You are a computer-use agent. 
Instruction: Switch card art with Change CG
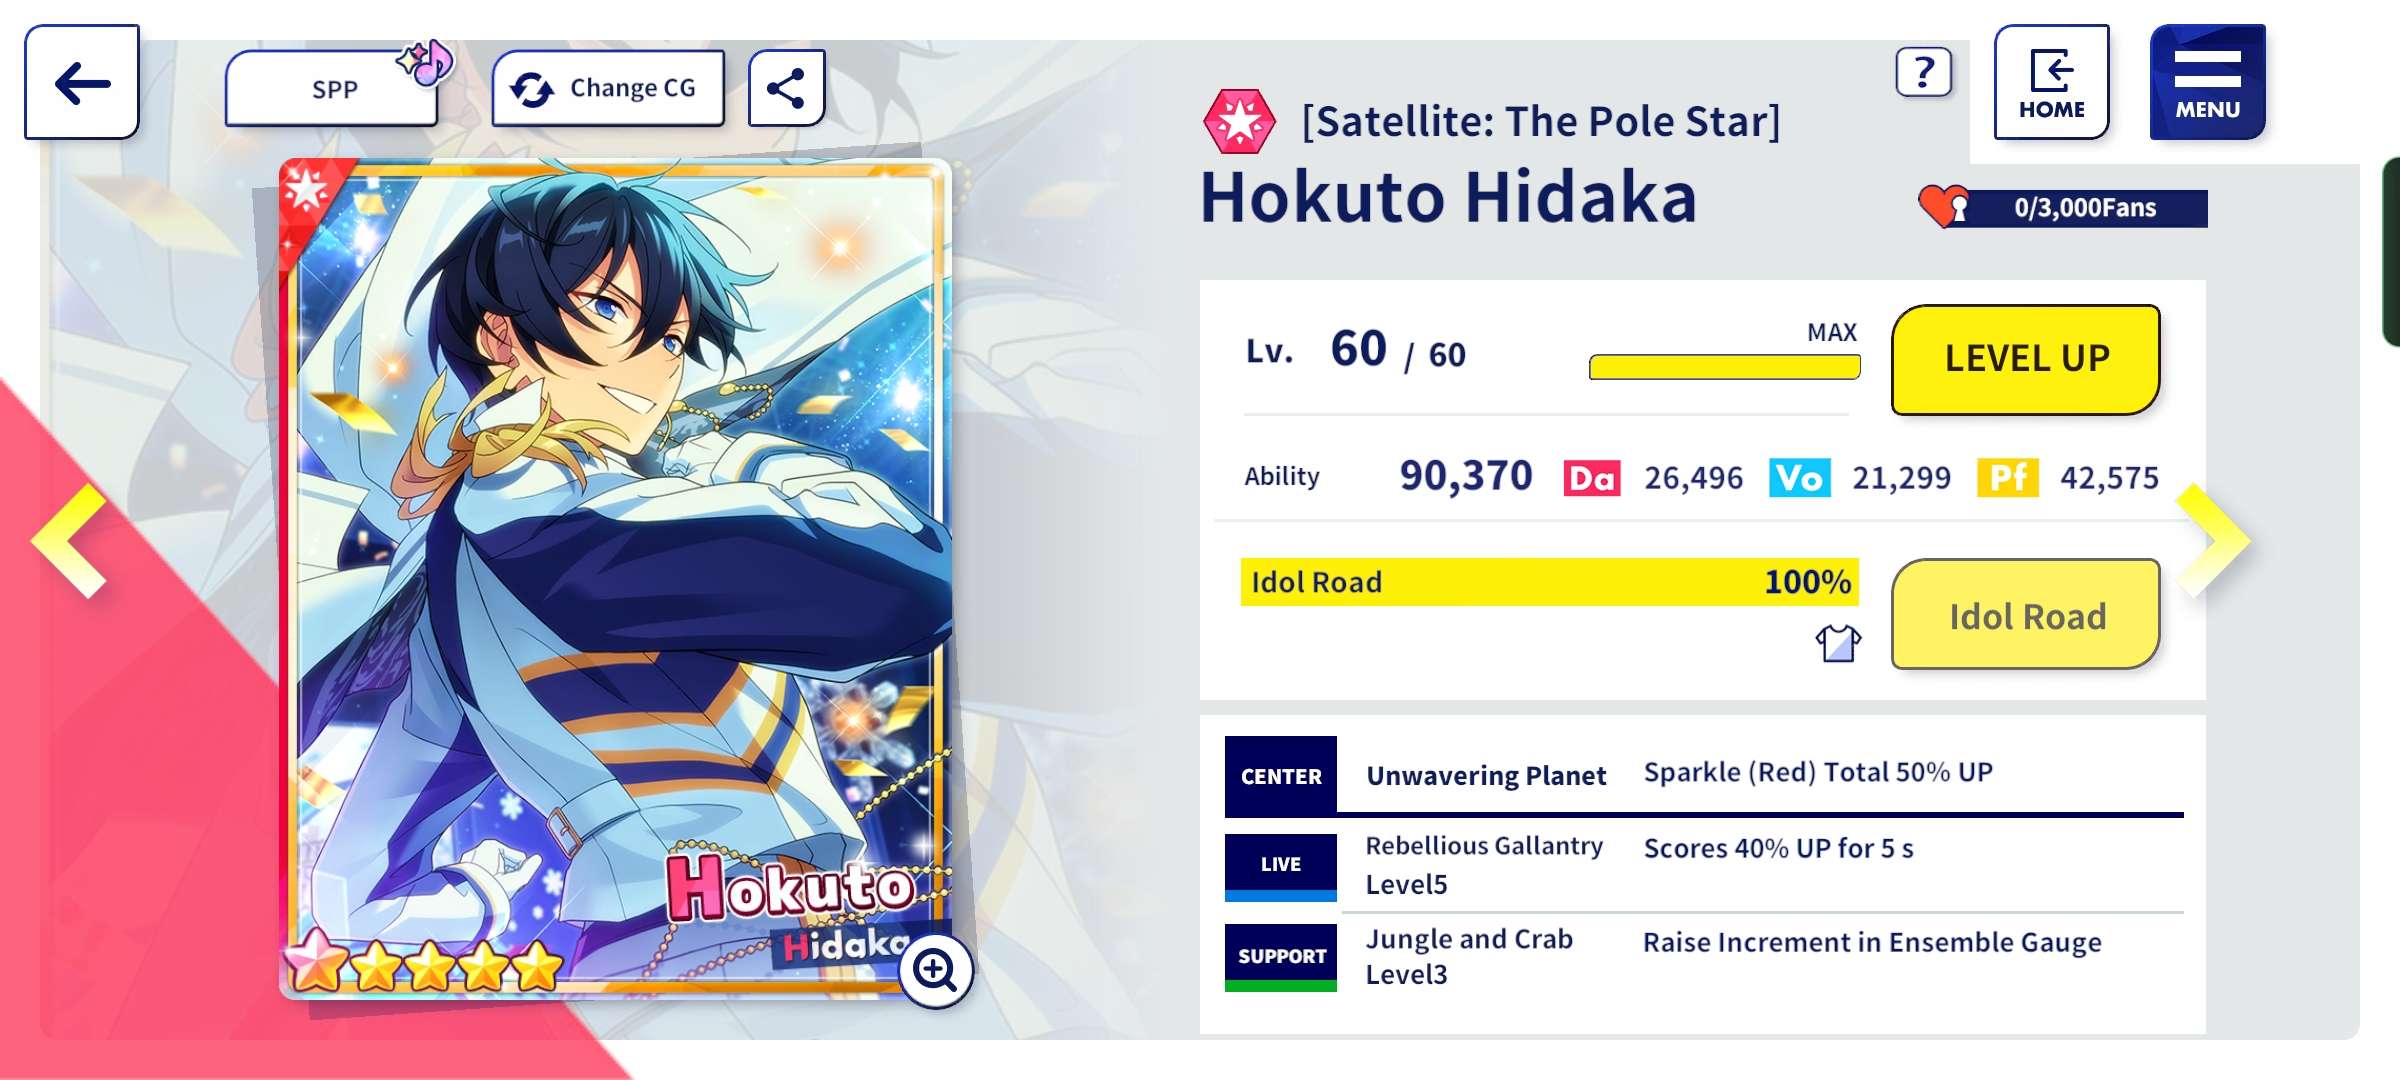click(608, 89)
